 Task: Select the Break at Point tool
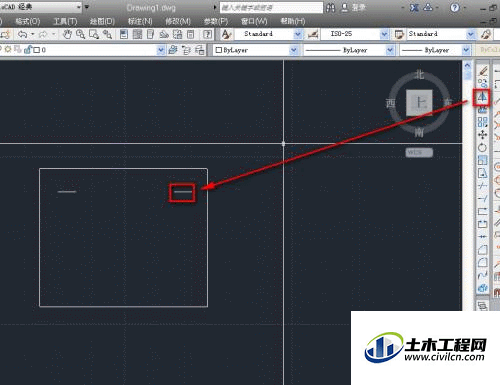click(x=482, y=211)
